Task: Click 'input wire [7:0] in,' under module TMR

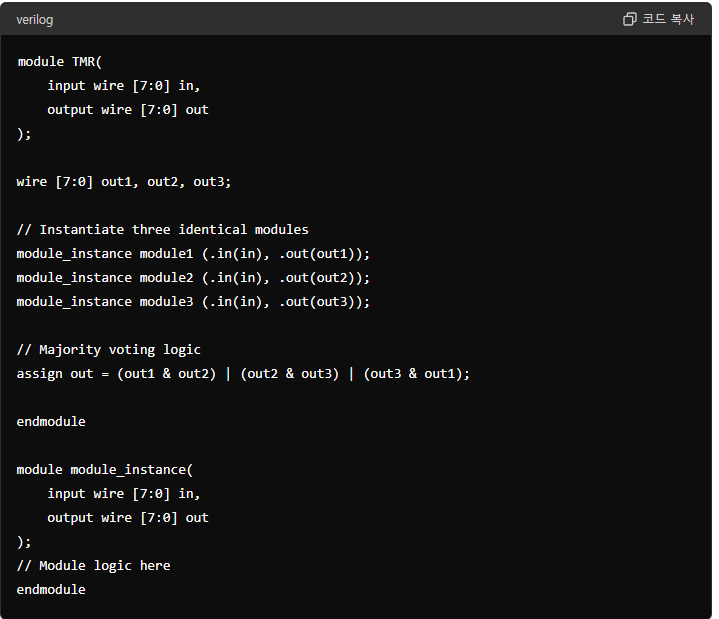Action: pos(124,86)
